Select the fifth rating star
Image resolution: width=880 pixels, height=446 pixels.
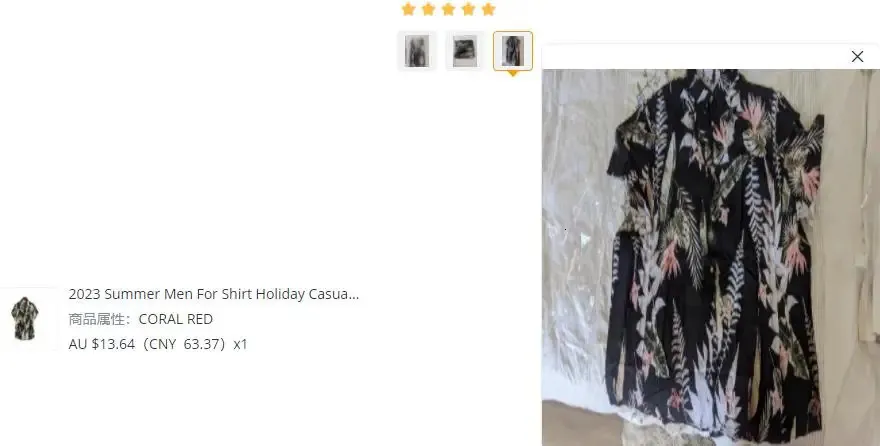click(489, 9)
